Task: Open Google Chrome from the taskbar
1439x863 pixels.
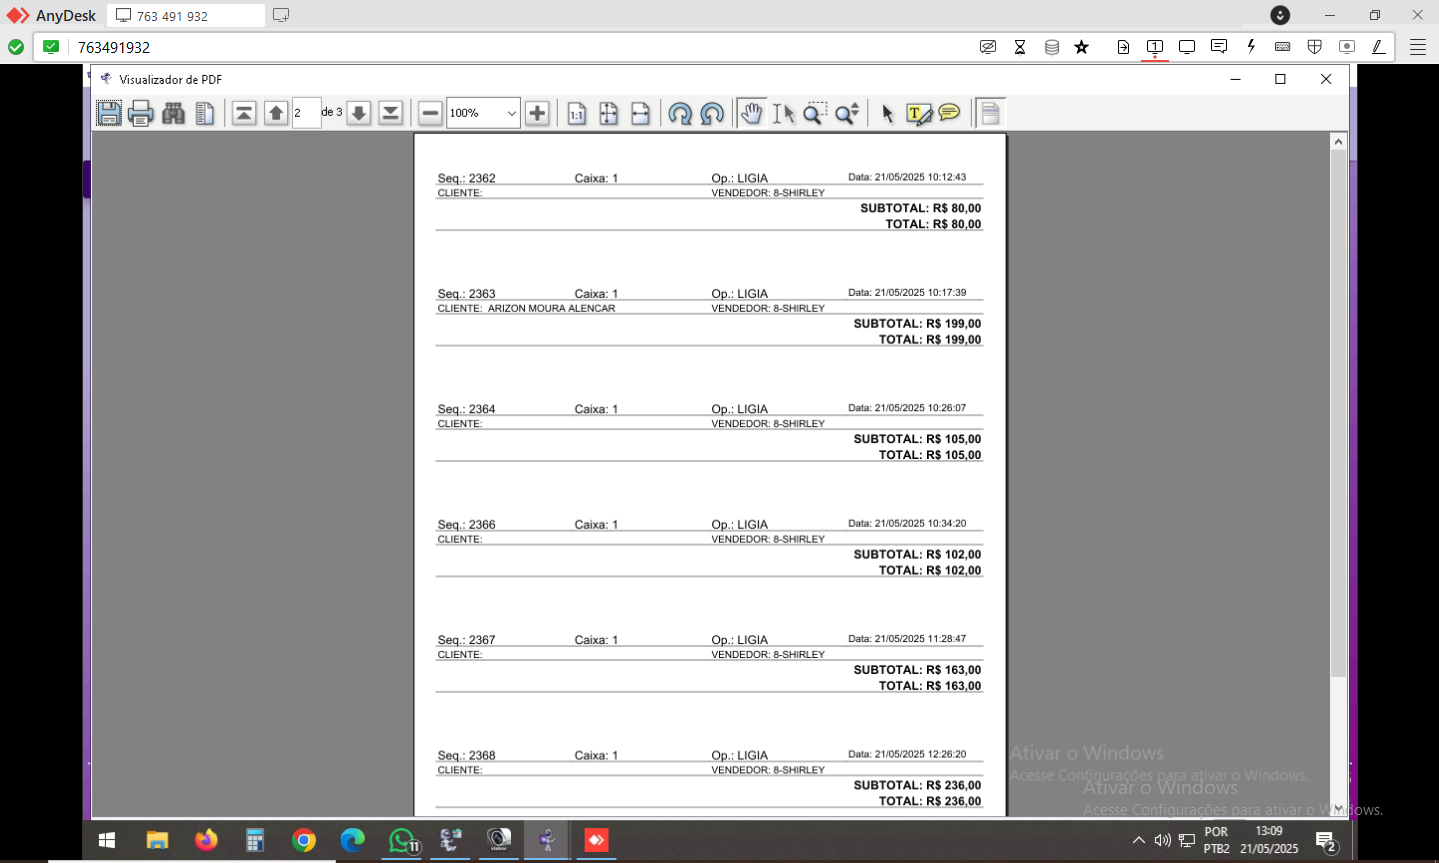Action: click(x=304, y=840)
